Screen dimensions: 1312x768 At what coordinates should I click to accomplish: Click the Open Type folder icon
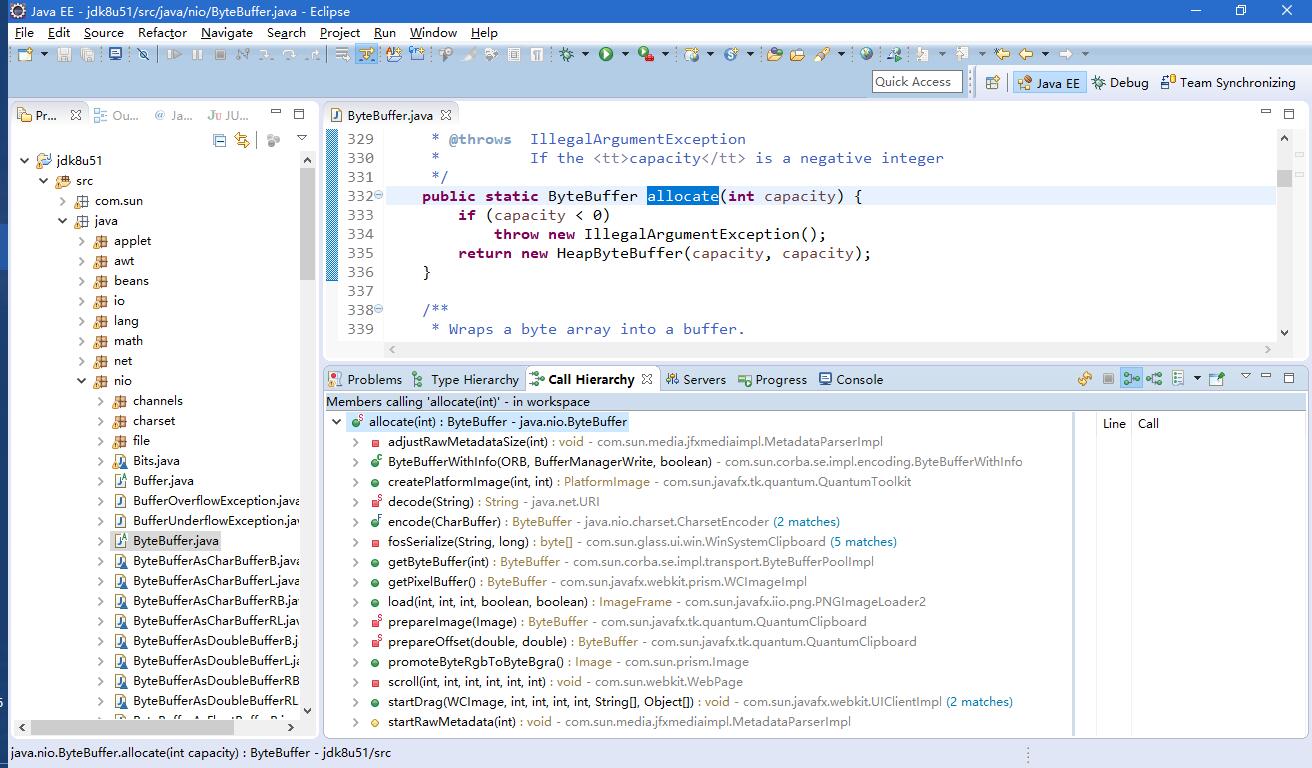tap(774, 54)
